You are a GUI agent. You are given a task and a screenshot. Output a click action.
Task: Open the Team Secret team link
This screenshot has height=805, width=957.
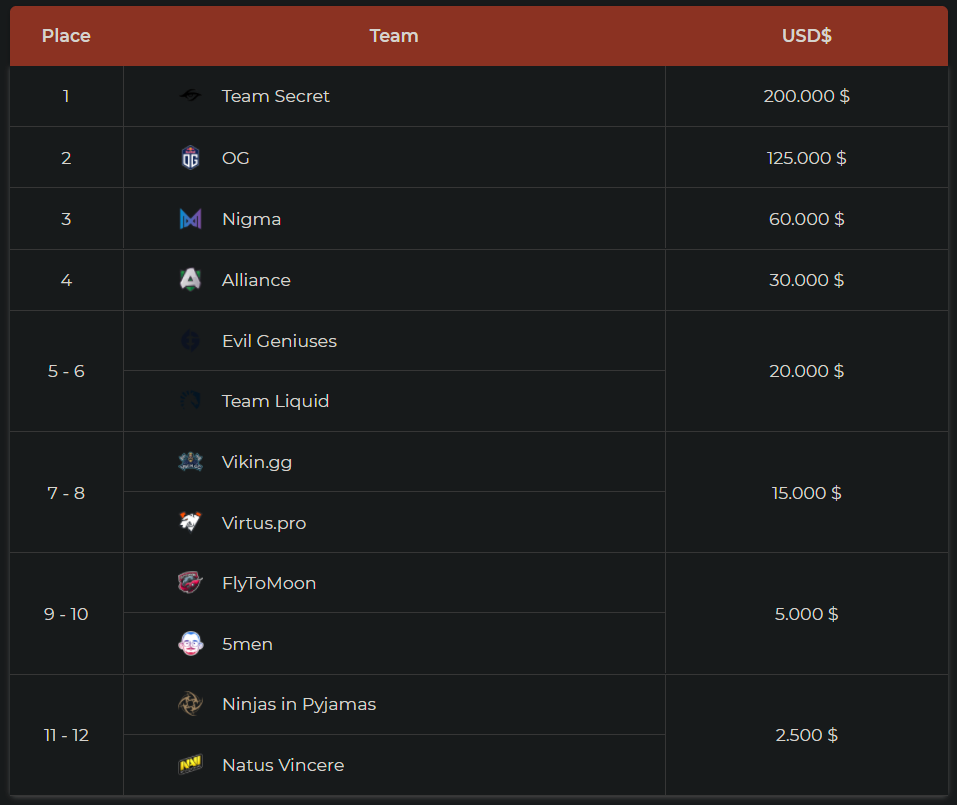pos(275,96)
